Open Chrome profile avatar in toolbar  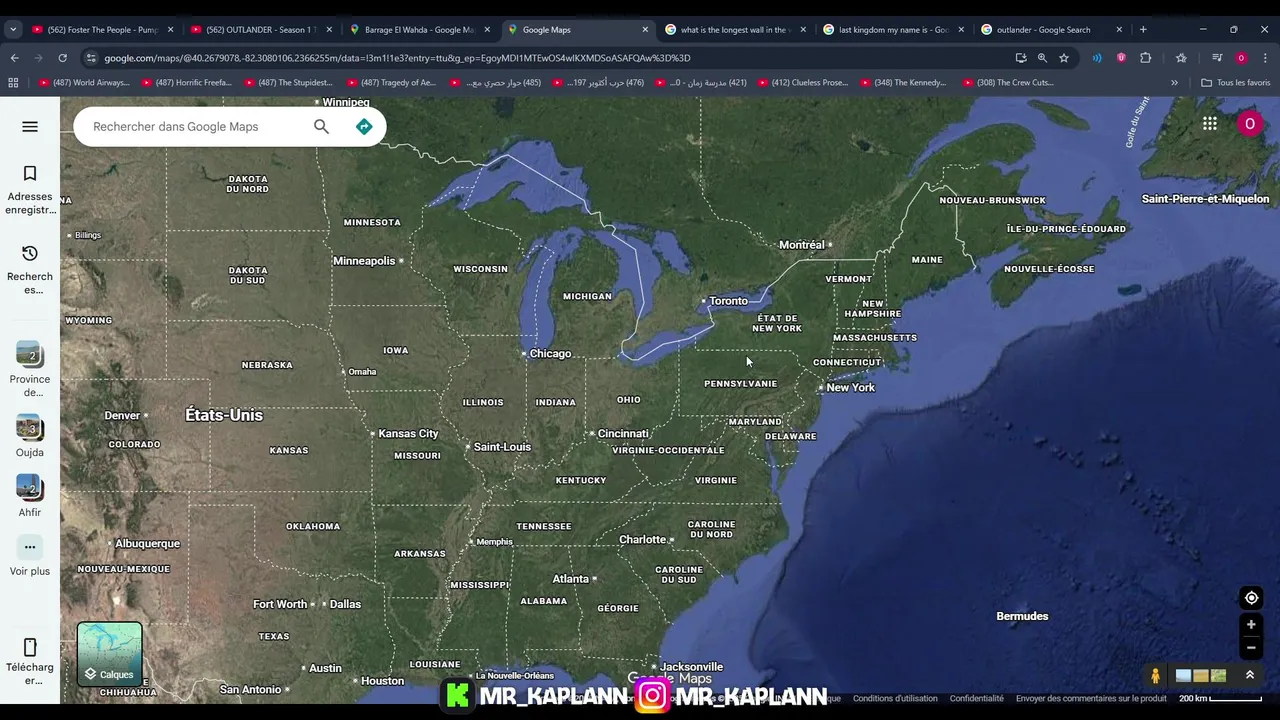click(1241, 58)
